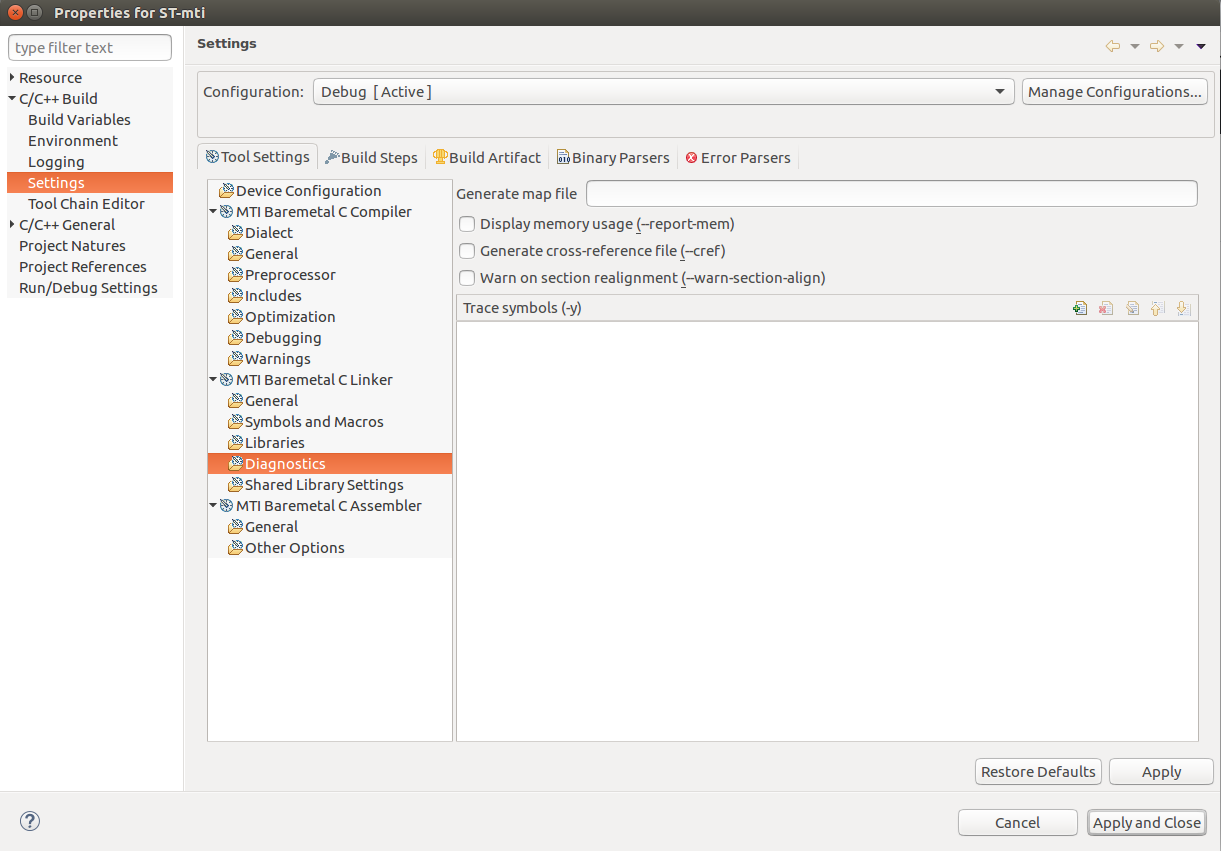Collapse MTI Baremetal C Linker node

tap(213, 380)
